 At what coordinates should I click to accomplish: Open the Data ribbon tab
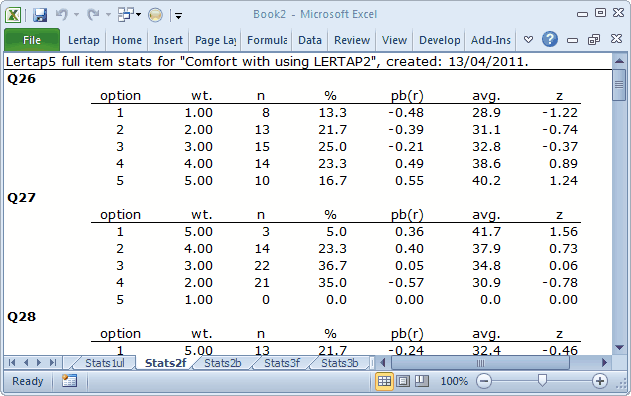pyautogui.click(x=310, y=40)
